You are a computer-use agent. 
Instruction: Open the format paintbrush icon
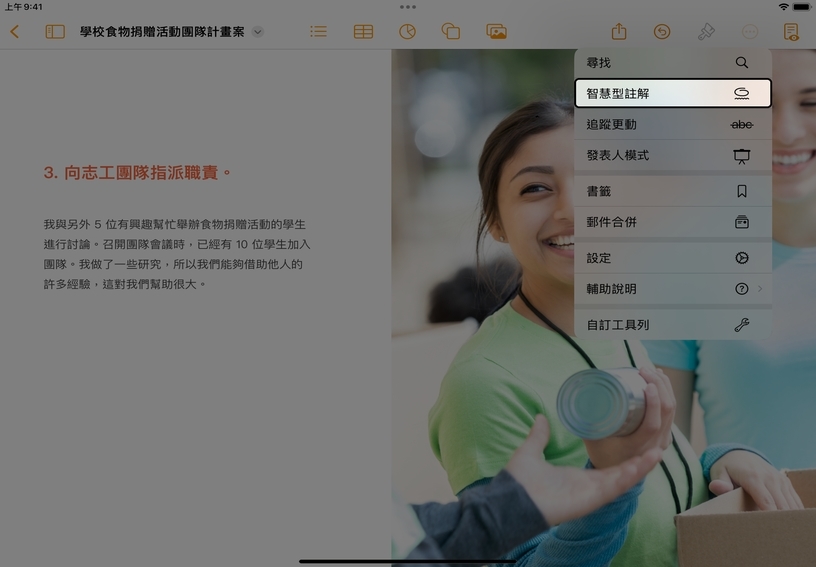706,32
